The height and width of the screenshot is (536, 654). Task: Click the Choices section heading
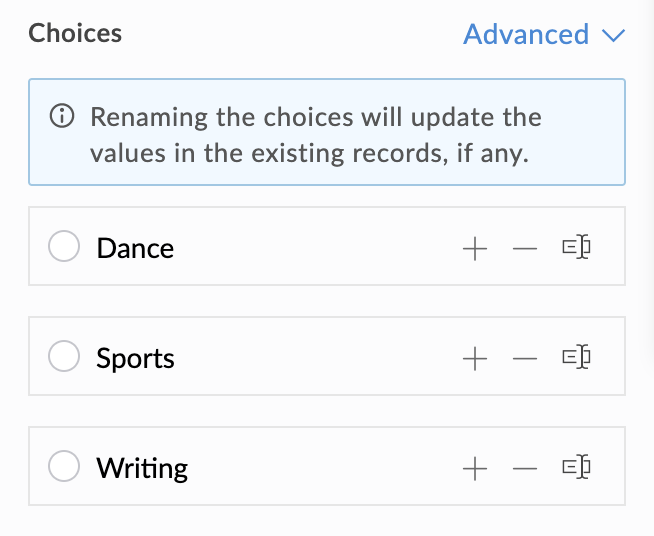(x=75, y=33)
